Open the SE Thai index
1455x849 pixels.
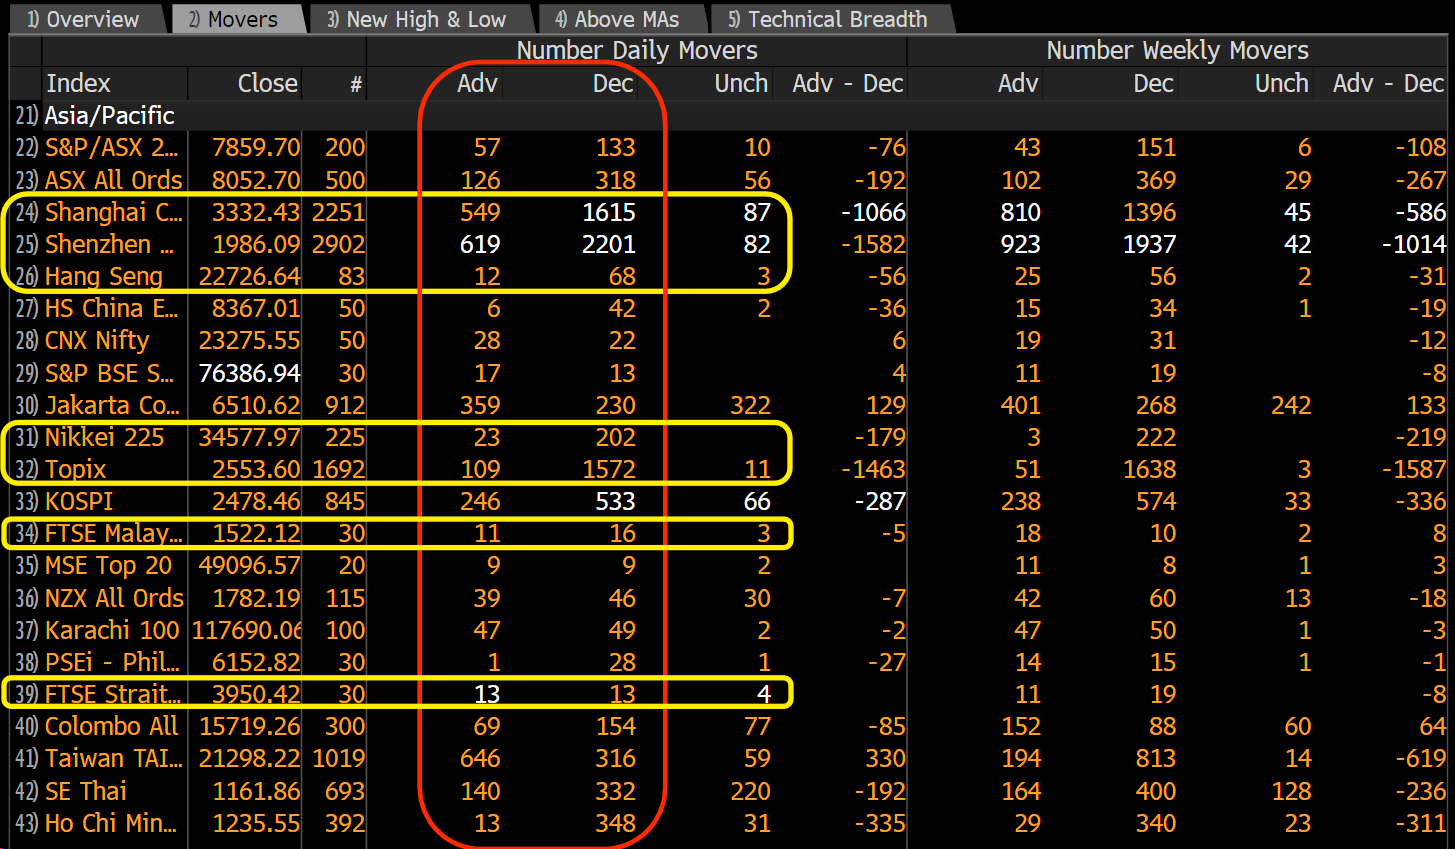(x=85, y=791)
